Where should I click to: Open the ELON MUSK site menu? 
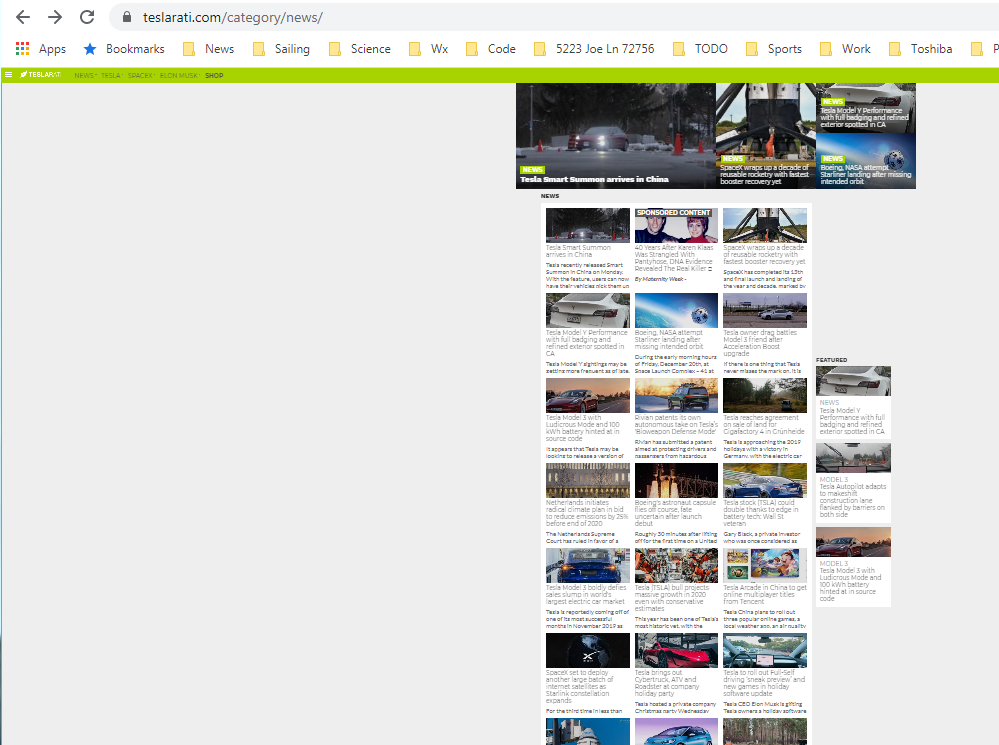pyautogui.click(x=180, y=75)
